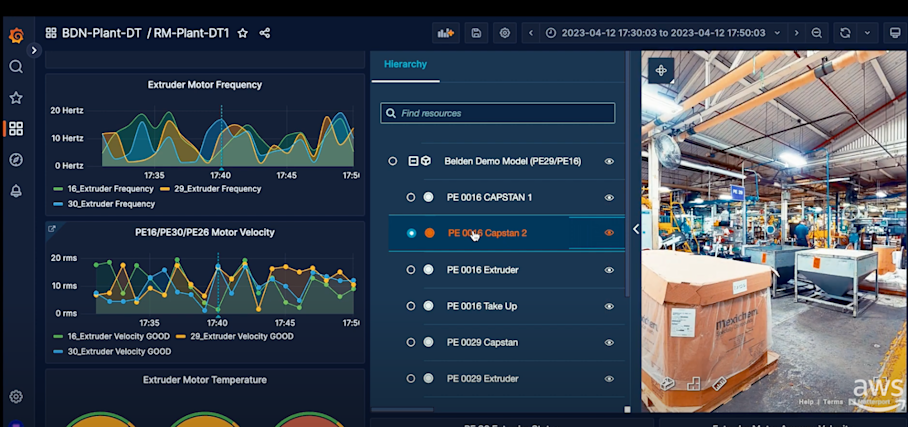Open Dashboards icon in the sidebar

[16, 129]
